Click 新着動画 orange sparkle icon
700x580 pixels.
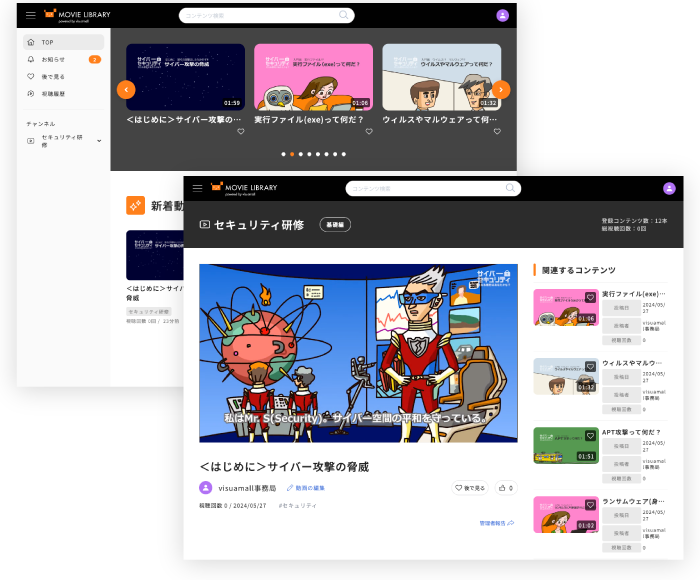pyautogui.click(x=135, y=205)
